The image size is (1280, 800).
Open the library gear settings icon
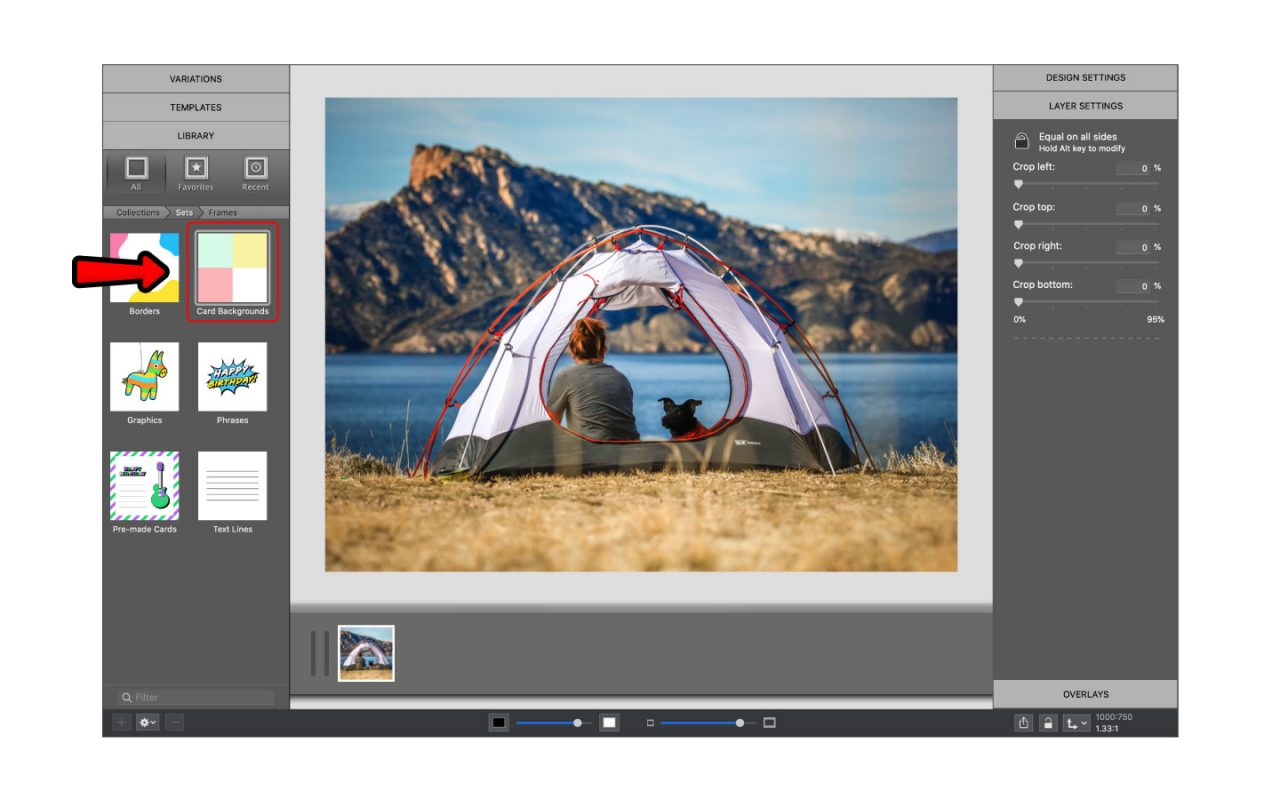[144, 721]
